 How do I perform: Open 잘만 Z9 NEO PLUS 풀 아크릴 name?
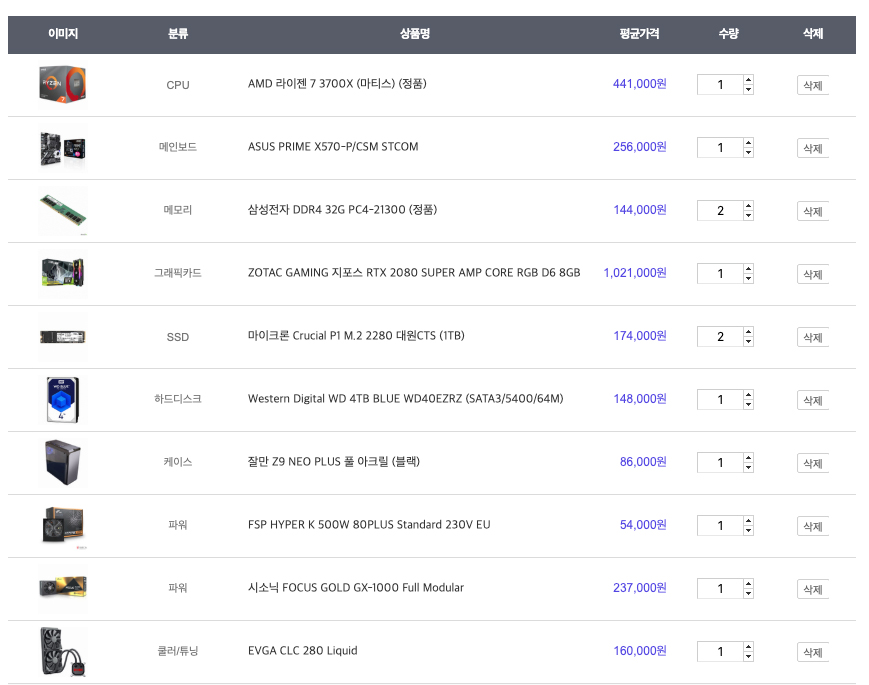click(334, 462)
